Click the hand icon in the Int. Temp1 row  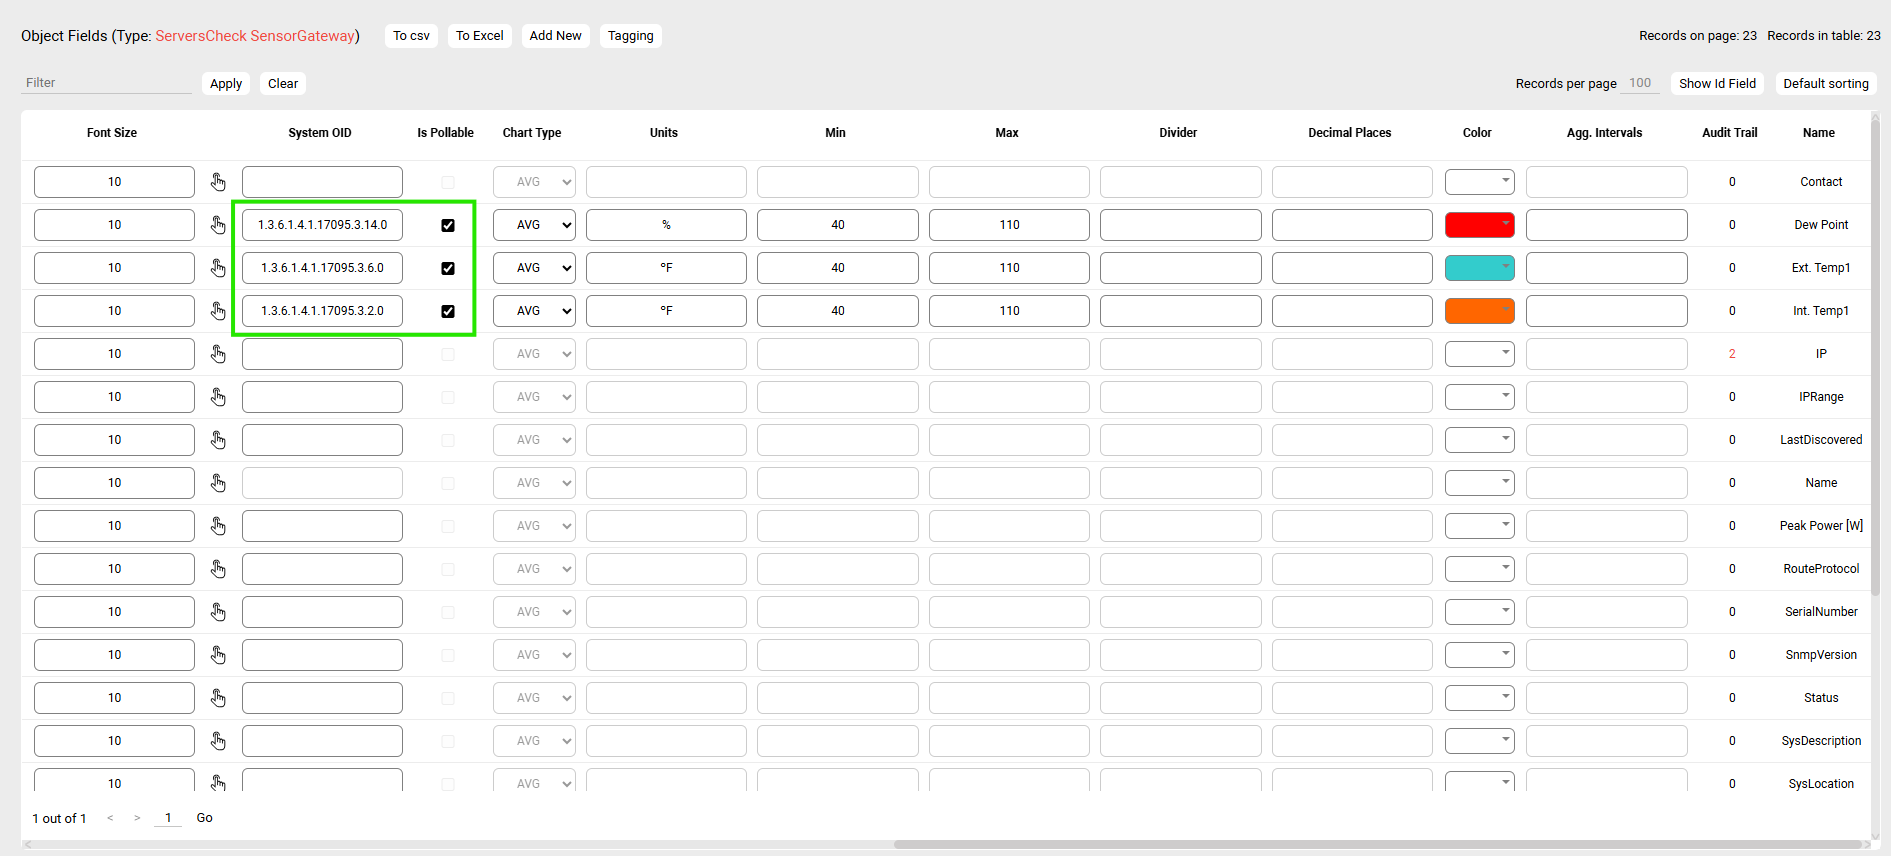pyautogui.click(x=218, y=311)
